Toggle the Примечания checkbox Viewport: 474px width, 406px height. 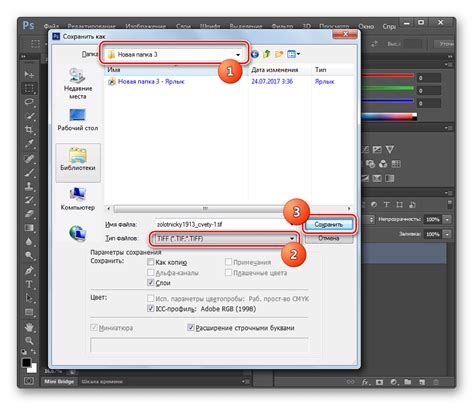coord(229,262)
